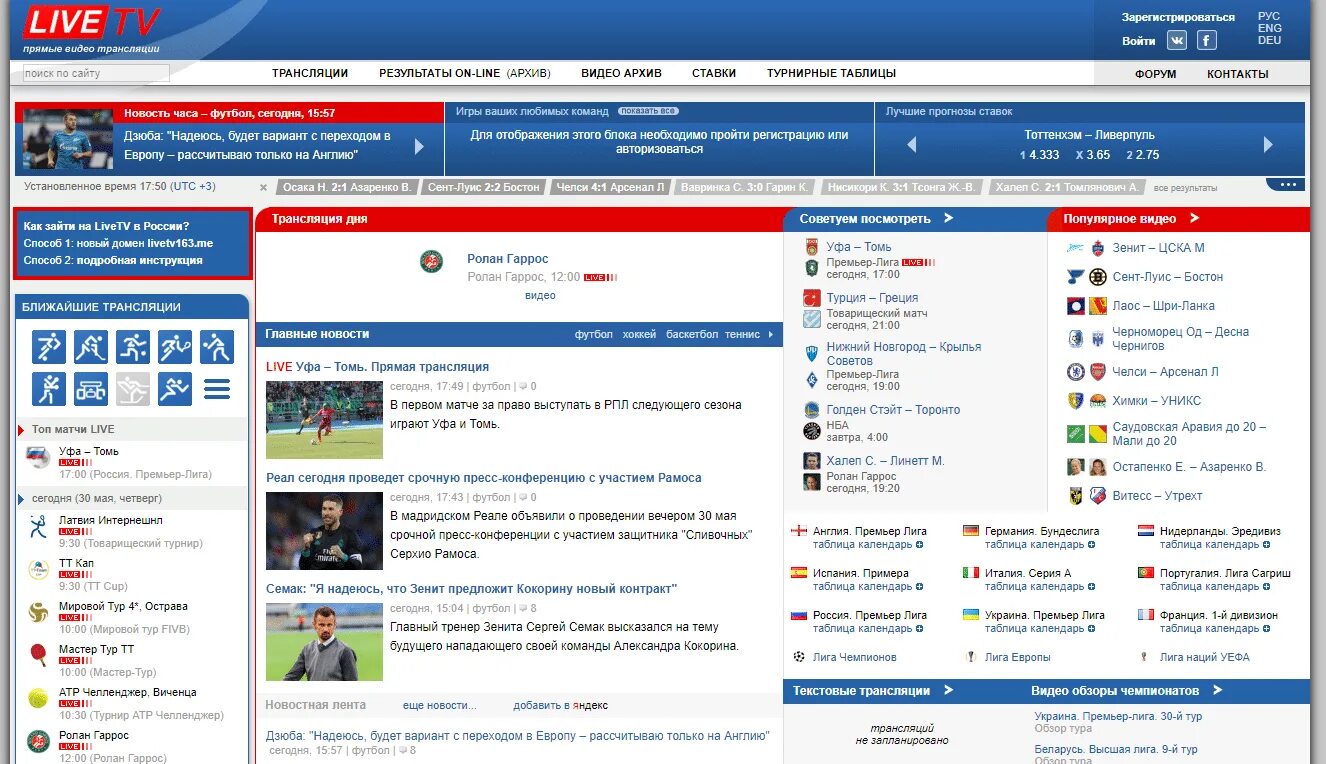The width and height of the screenshot is (1326, 764).
Task: Switch site language to ENG
Action: [1269, 29]
